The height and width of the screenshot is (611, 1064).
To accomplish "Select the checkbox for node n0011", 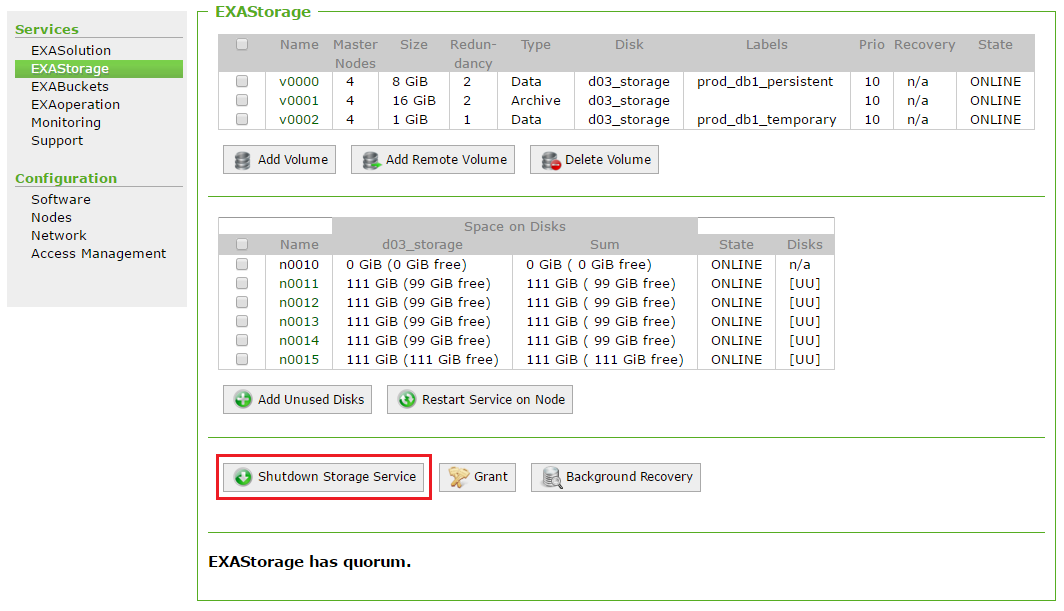I will pos(242,283).
